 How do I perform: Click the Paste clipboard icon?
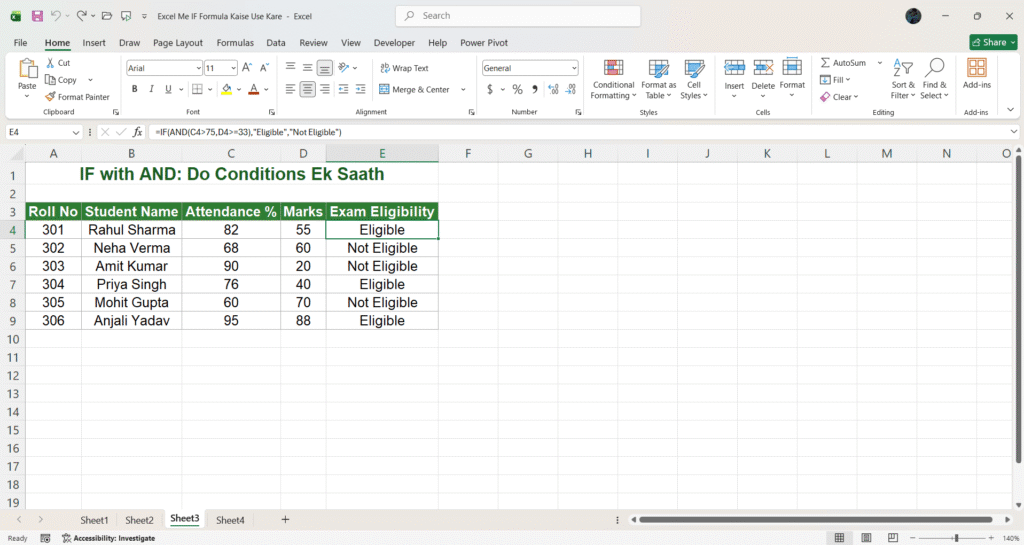tap(27, 69)
